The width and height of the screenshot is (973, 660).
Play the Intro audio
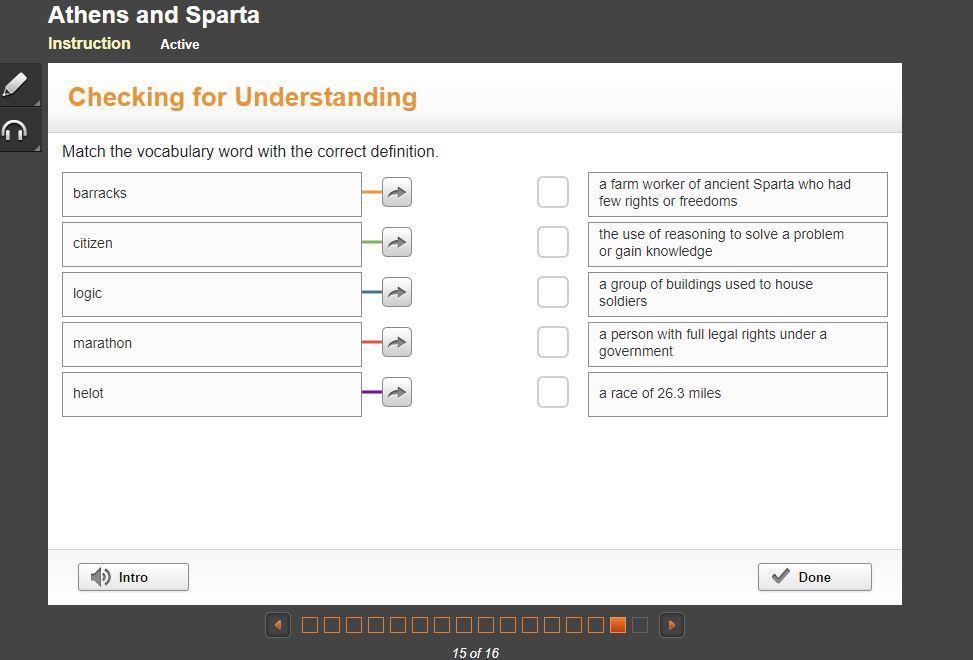[133, 577]
